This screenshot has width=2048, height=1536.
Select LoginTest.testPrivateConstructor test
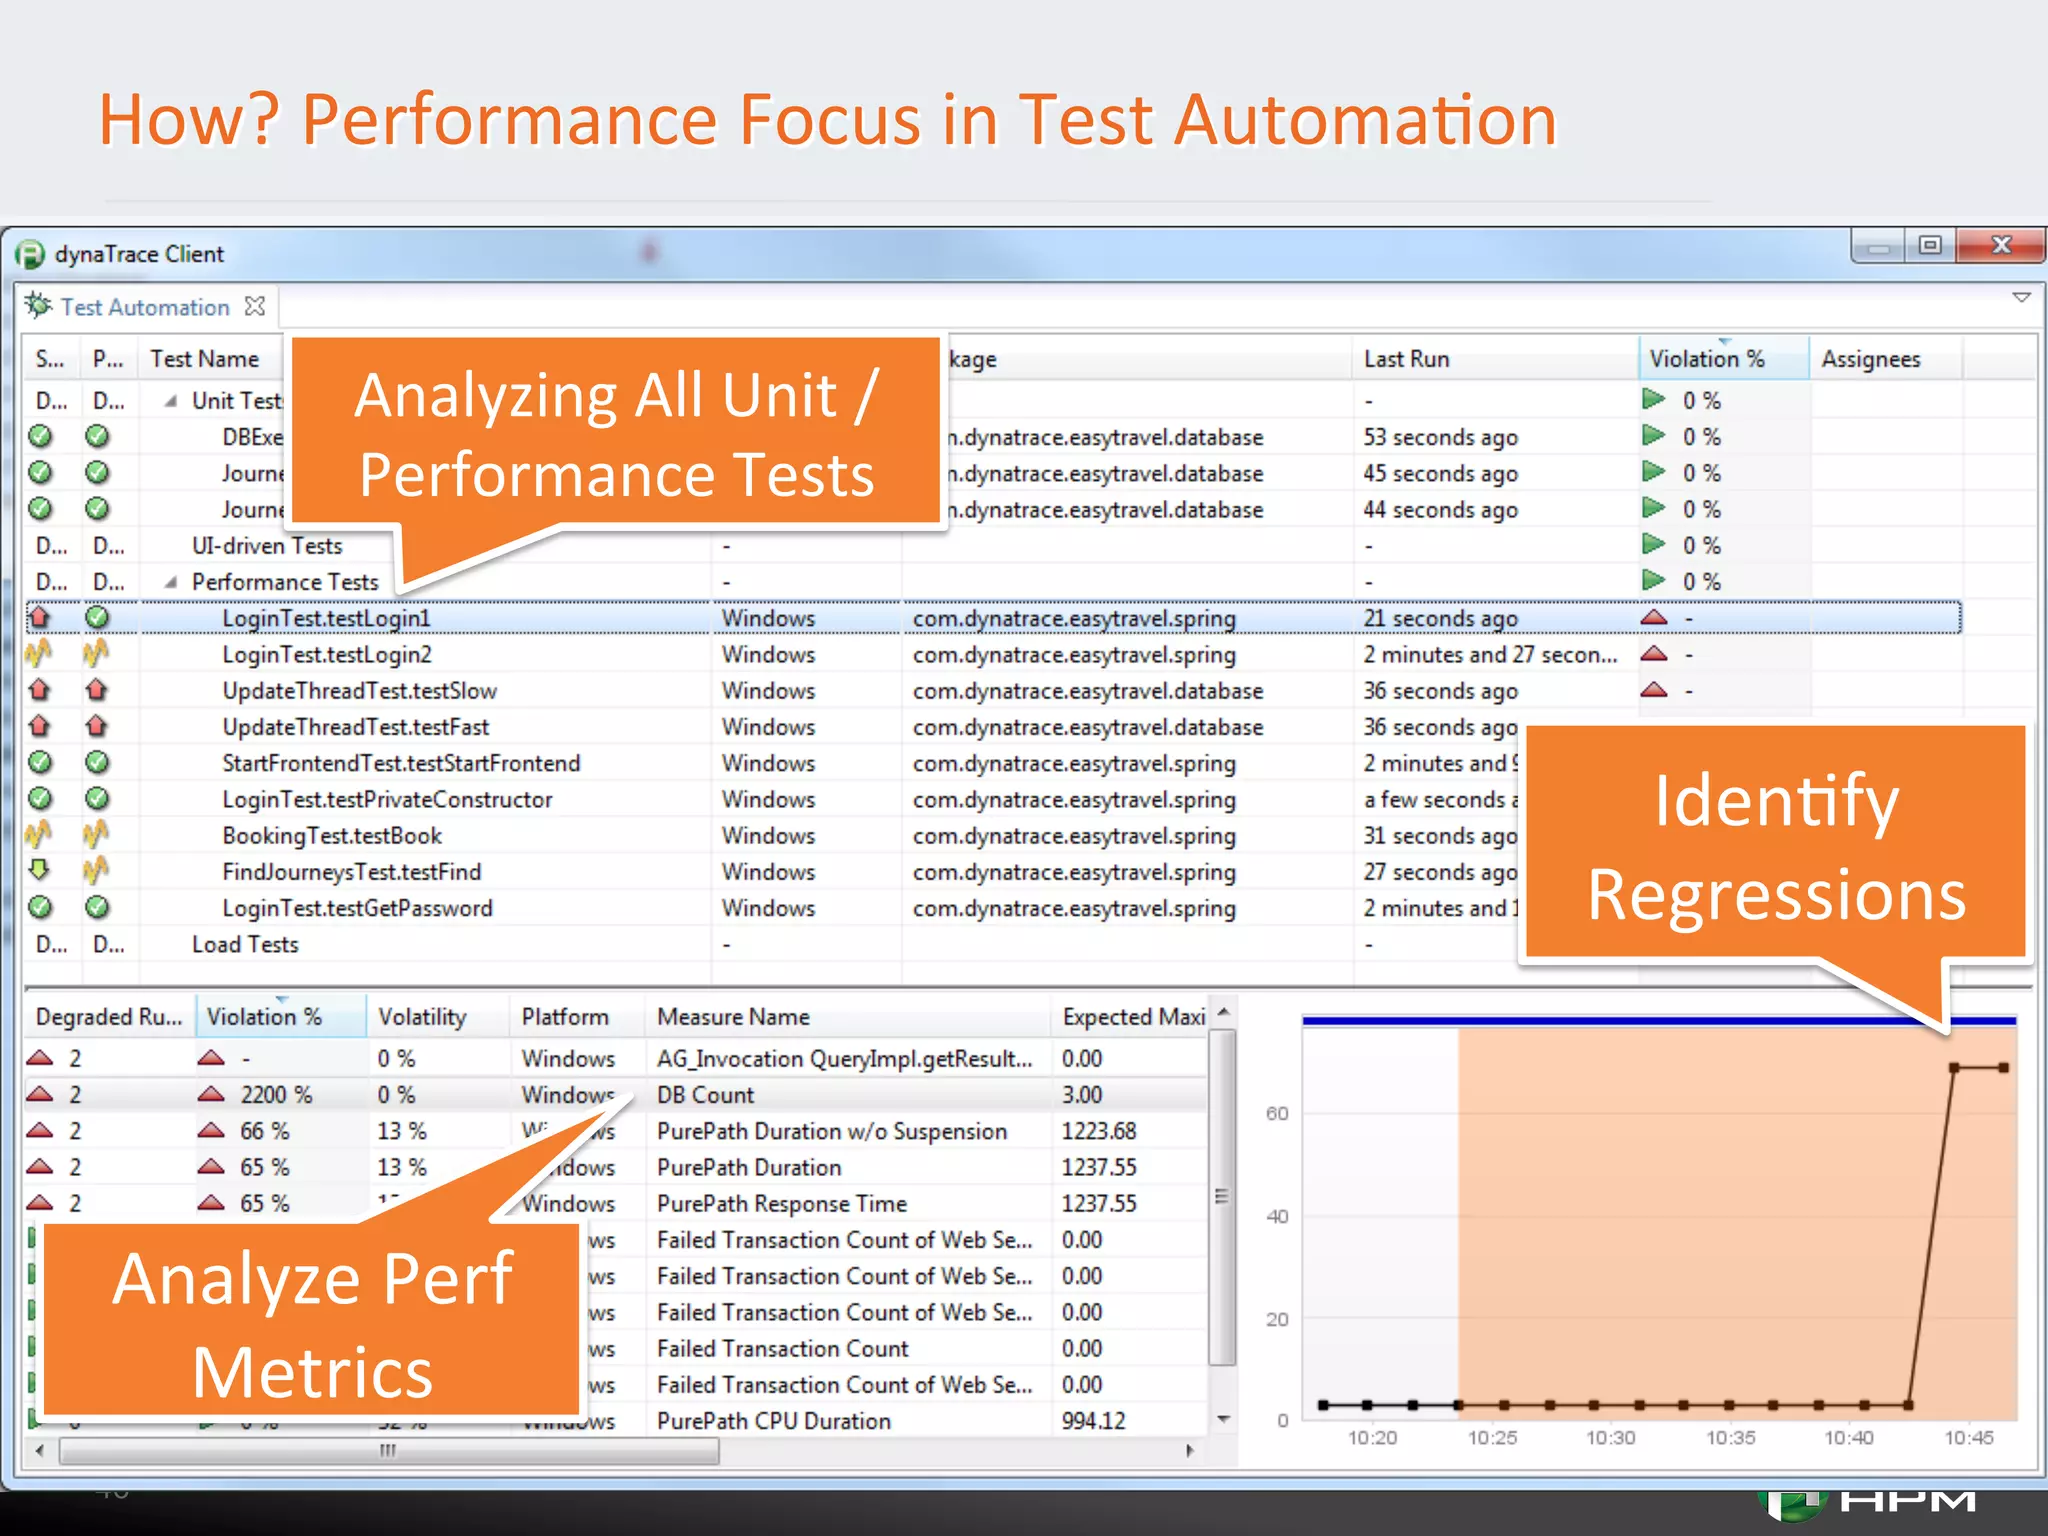[x=387, y=799]
